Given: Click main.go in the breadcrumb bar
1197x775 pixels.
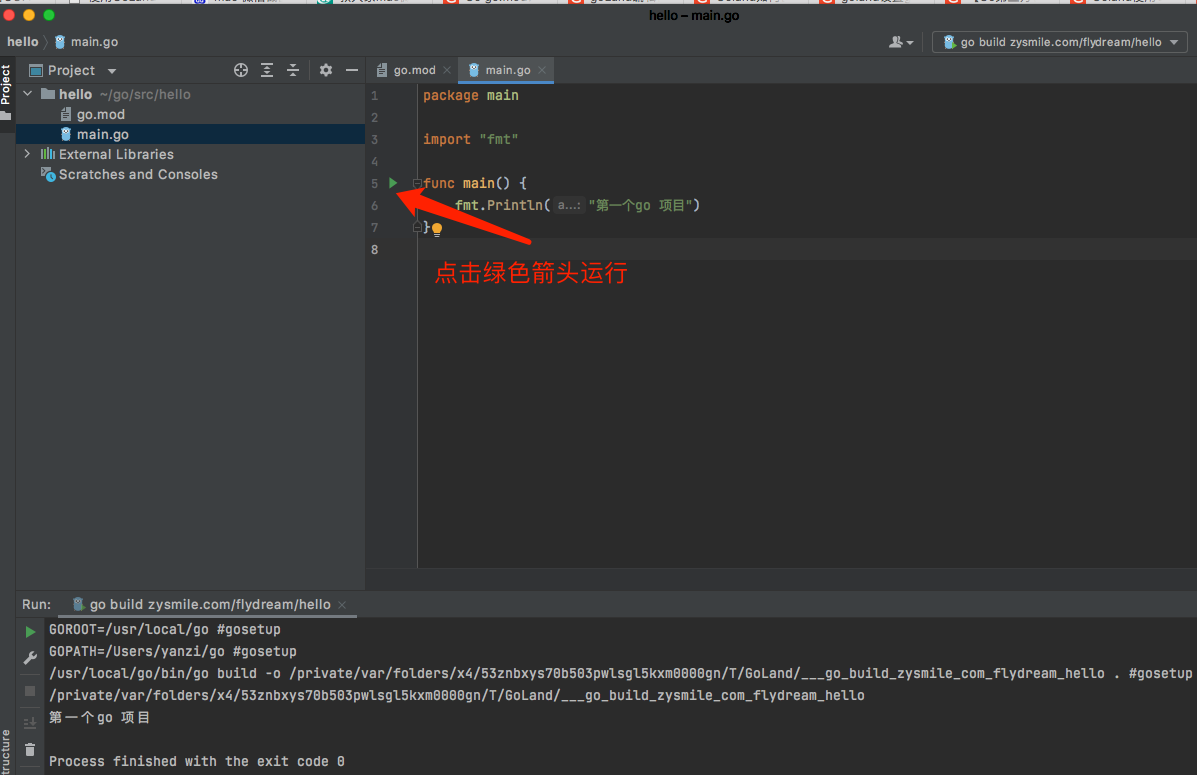Looking at the screenshot, I should (94, 42).
